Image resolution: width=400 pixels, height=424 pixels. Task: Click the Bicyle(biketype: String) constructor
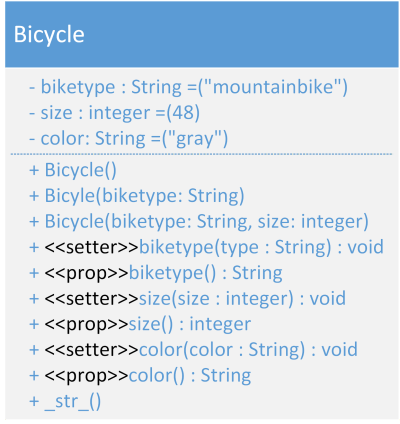[x=137, y=196]
